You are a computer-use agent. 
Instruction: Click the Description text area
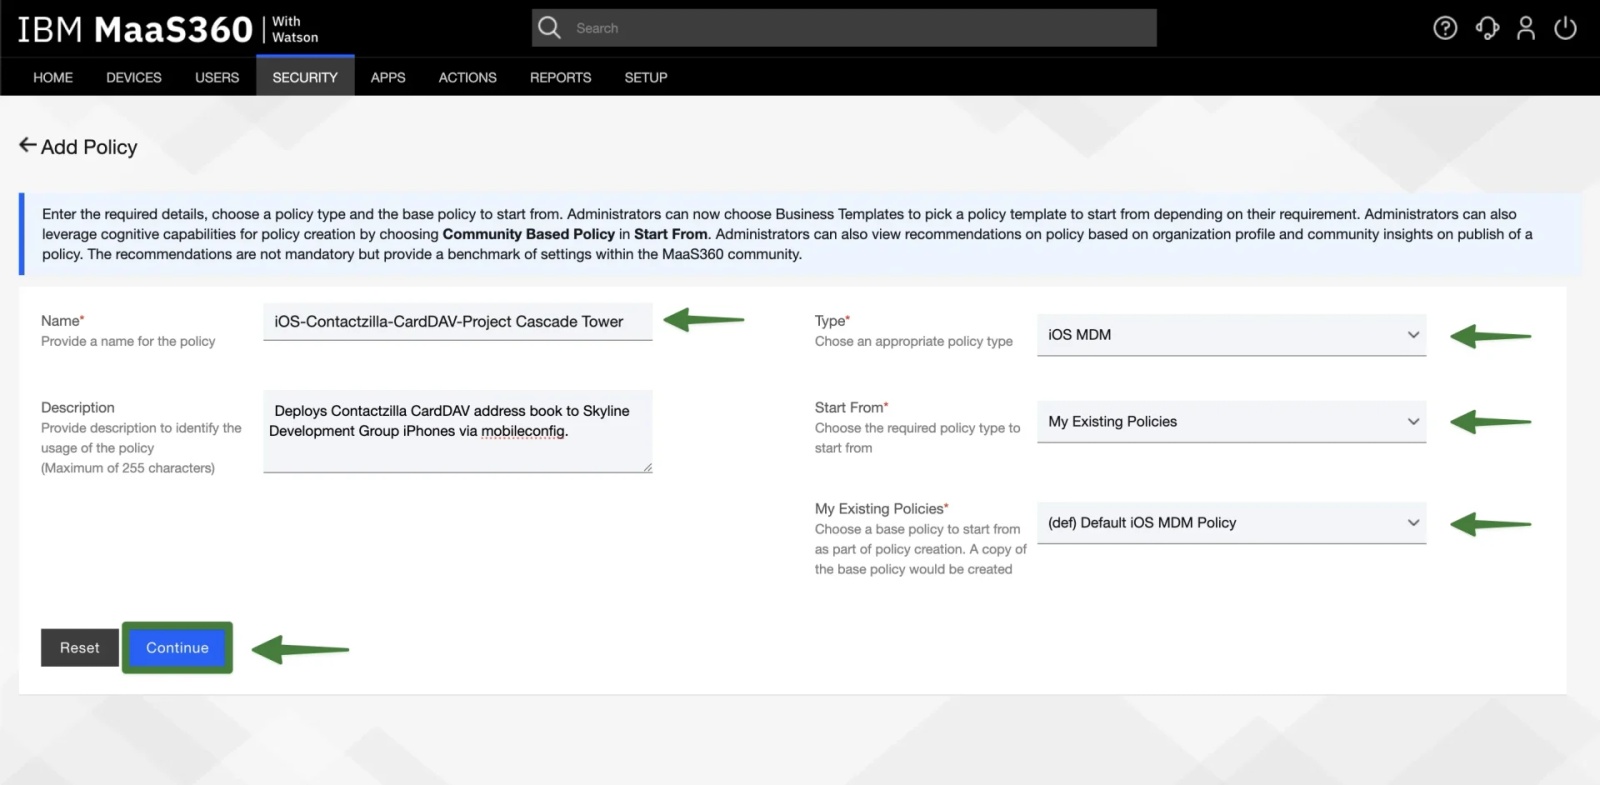pos(458,431)
